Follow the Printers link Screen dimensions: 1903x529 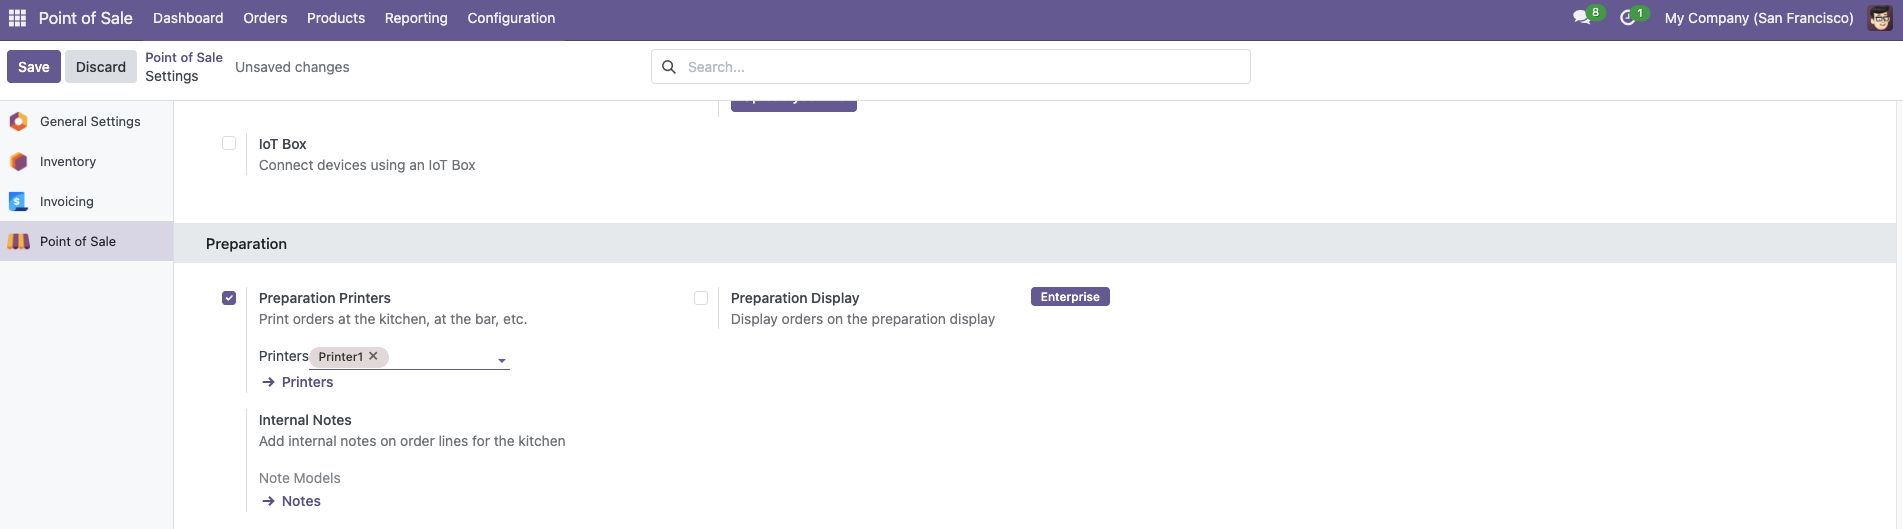[x=308, y=382]
